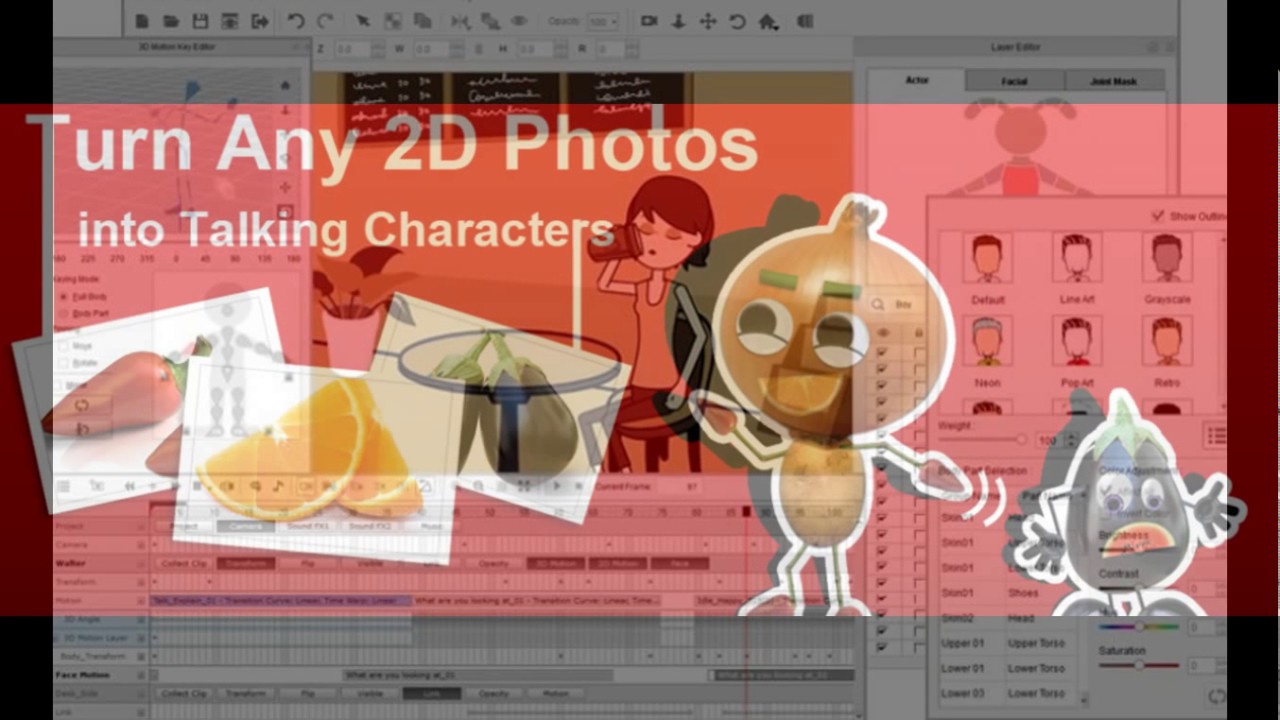
Task: Click the four-way move arrows icon
Action: pos(708,21)
